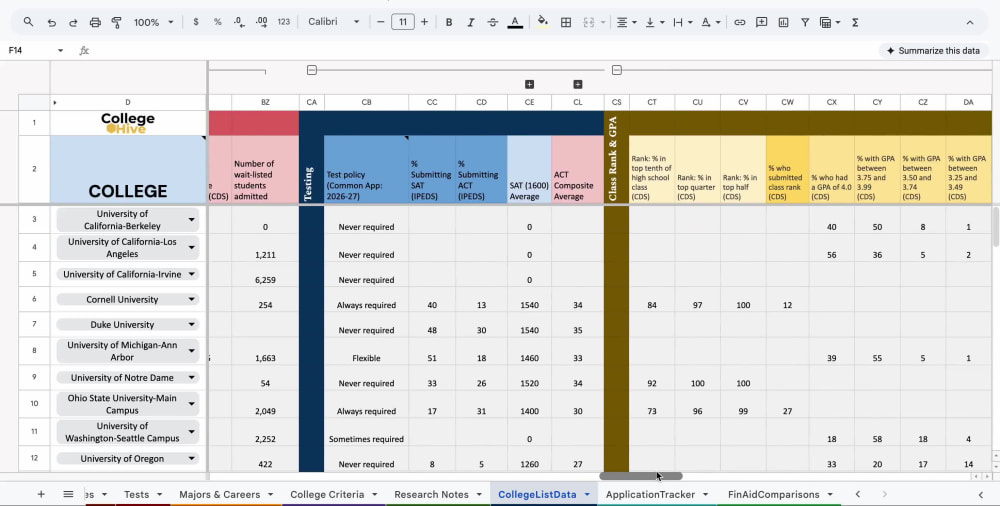Image resolution: width=1000 pixels, height=506 pixels.
Task: Select column BZ header
Action: [x=265, y=102]
